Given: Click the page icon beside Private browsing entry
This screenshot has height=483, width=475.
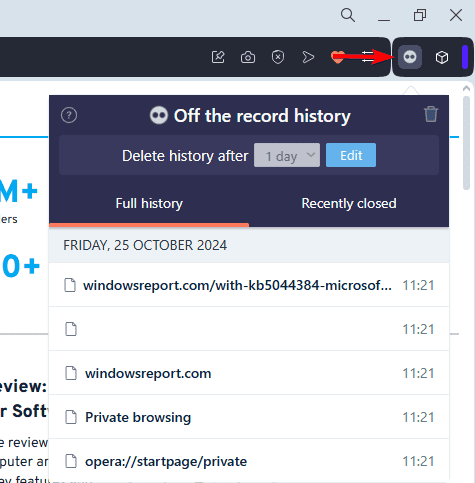Looking at the screenshot, I should pyautogui.click(x=71, y=417).
